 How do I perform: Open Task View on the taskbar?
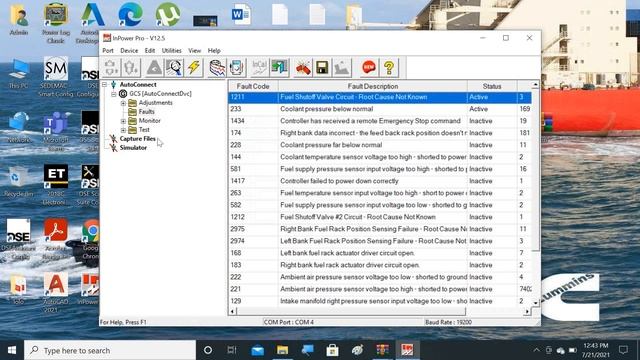232,350
